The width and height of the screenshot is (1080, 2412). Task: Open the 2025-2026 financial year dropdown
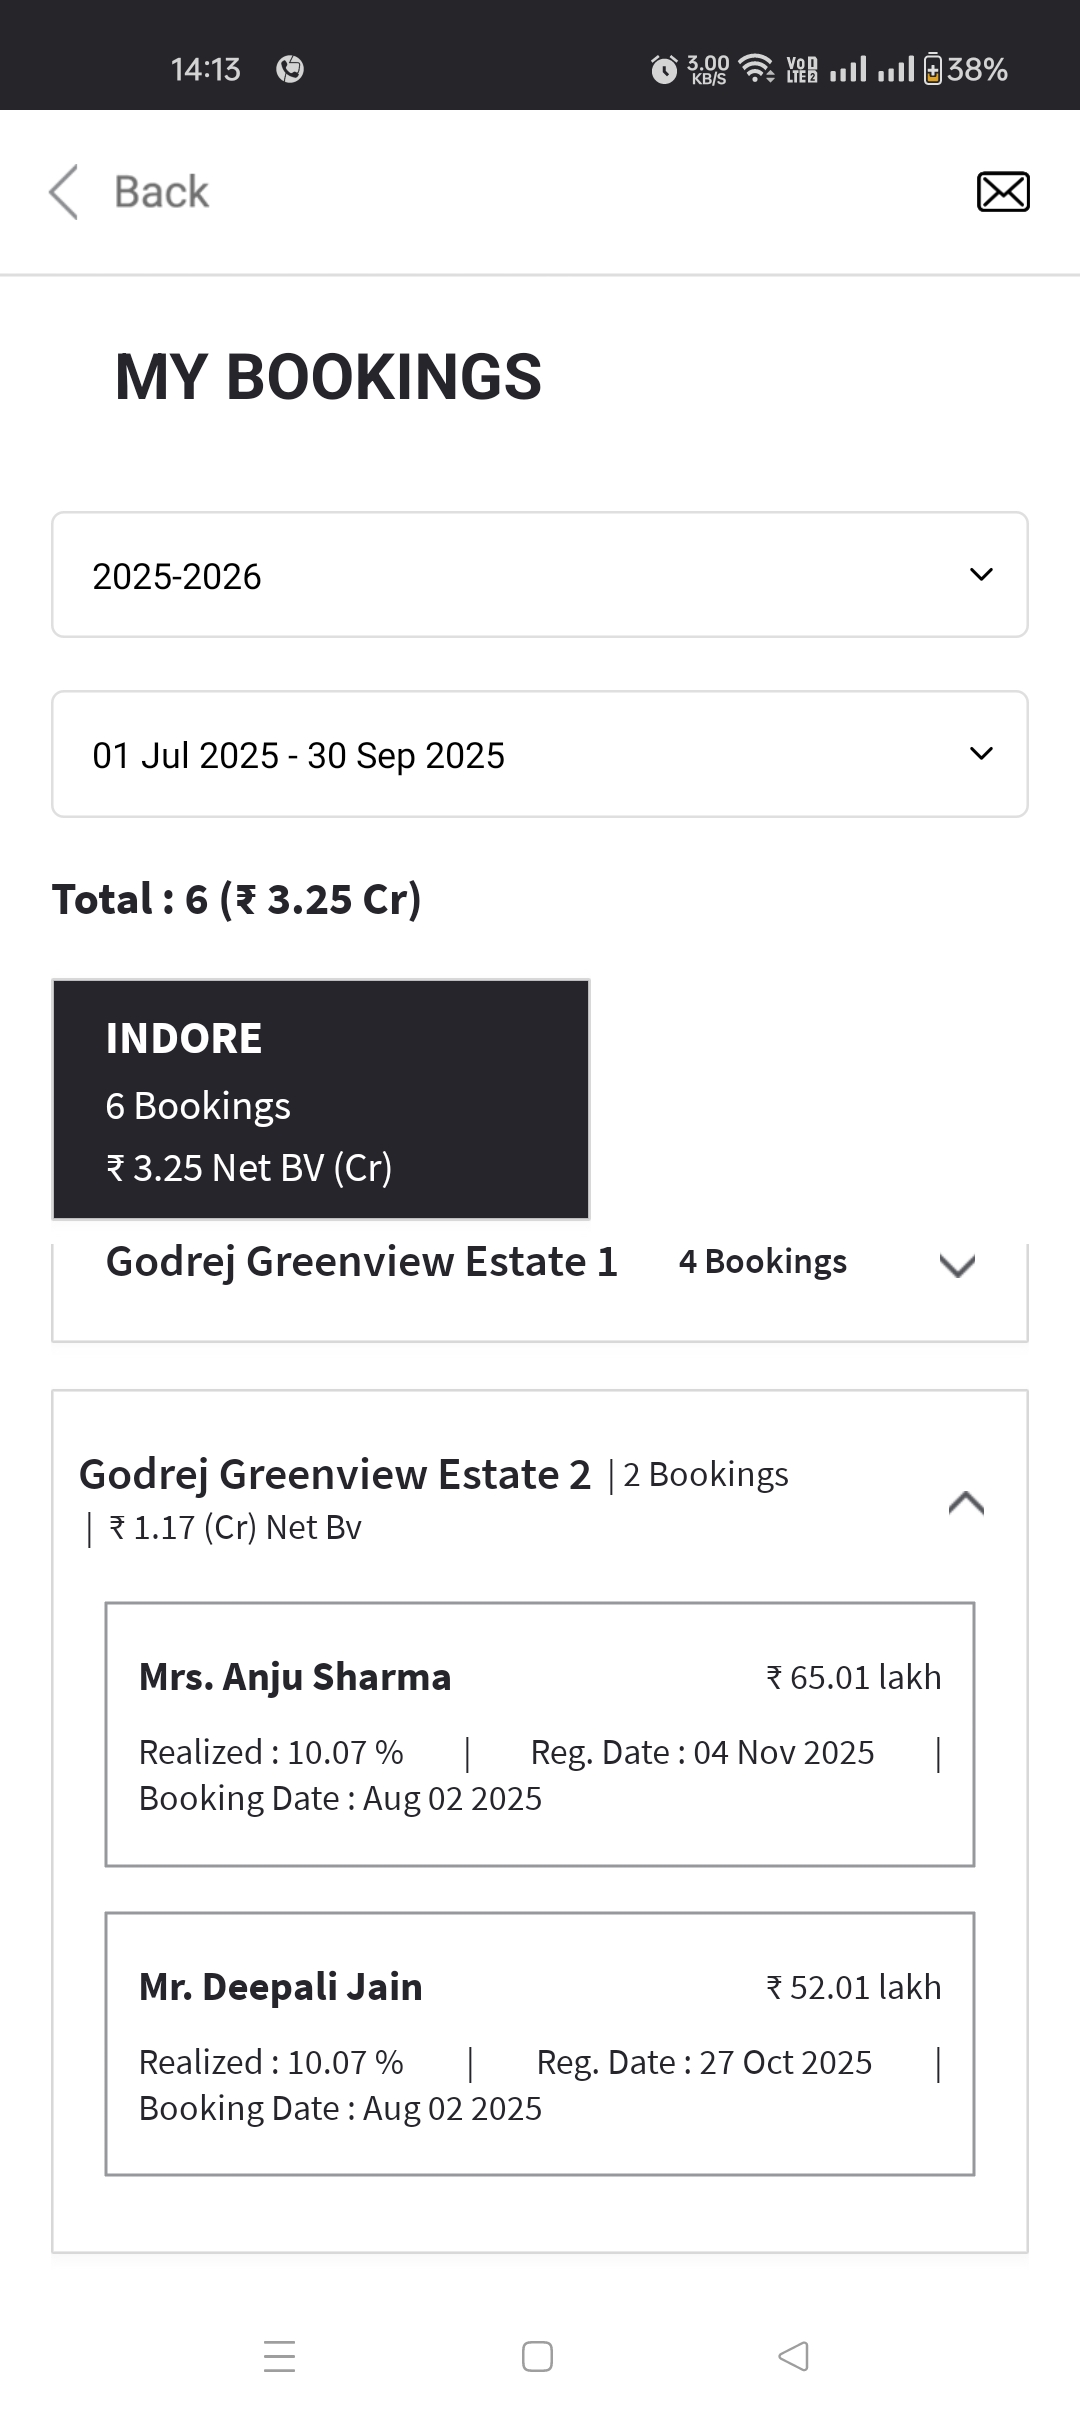coord(540,575)
